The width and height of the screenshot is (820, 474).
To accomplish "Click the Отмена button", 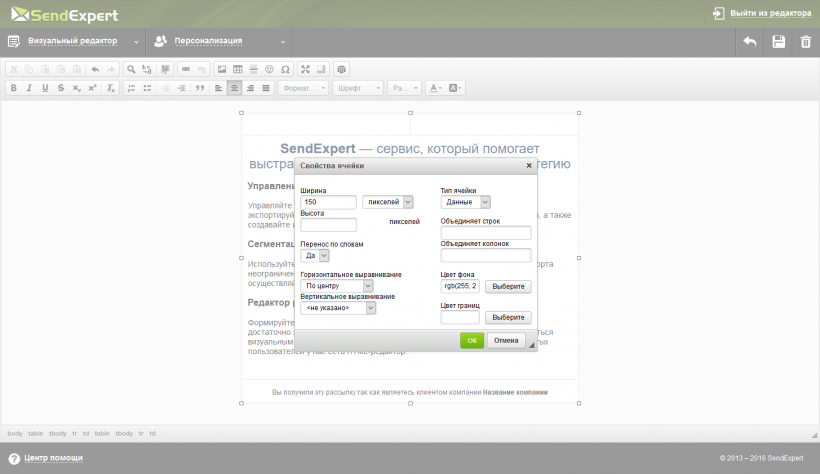I will coord(506,340).
